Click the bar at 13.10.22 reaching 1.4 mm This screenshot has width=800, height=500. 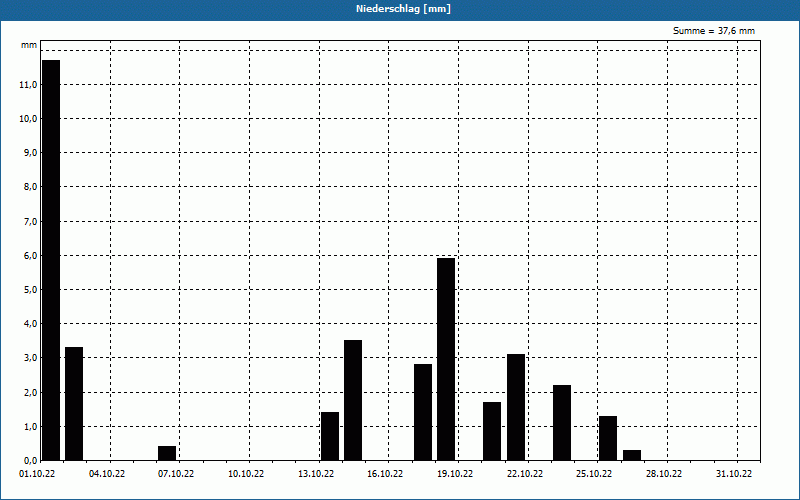(x=330, y=437)
